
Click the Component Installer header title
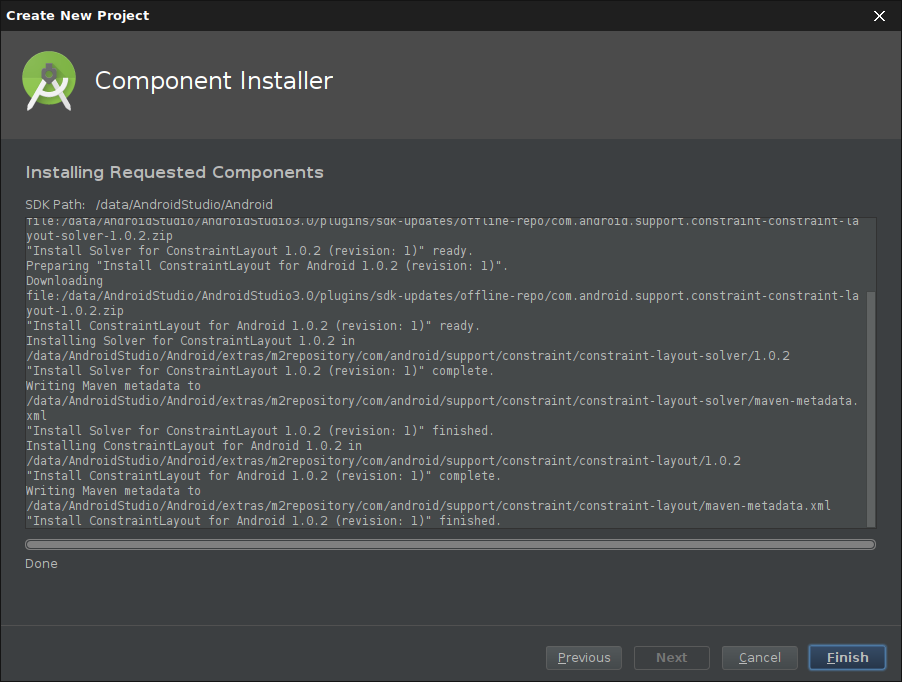click(x=213, y=81)
